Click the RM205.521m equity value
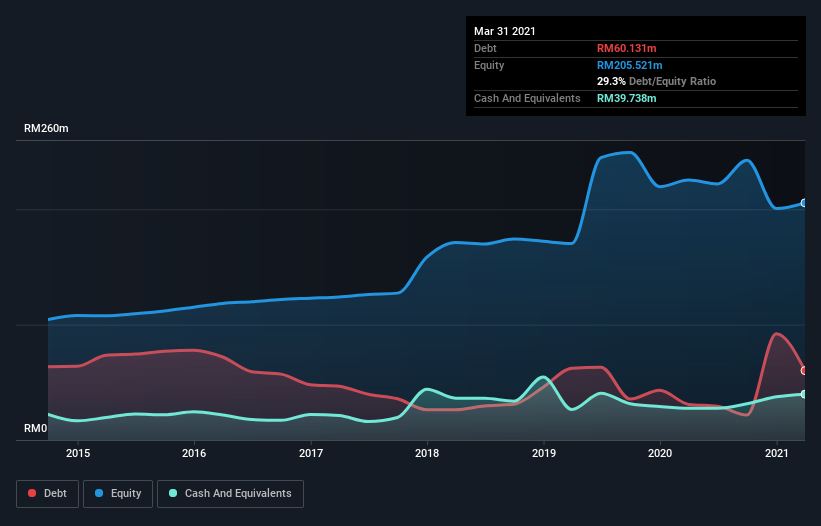 (630, 65)
